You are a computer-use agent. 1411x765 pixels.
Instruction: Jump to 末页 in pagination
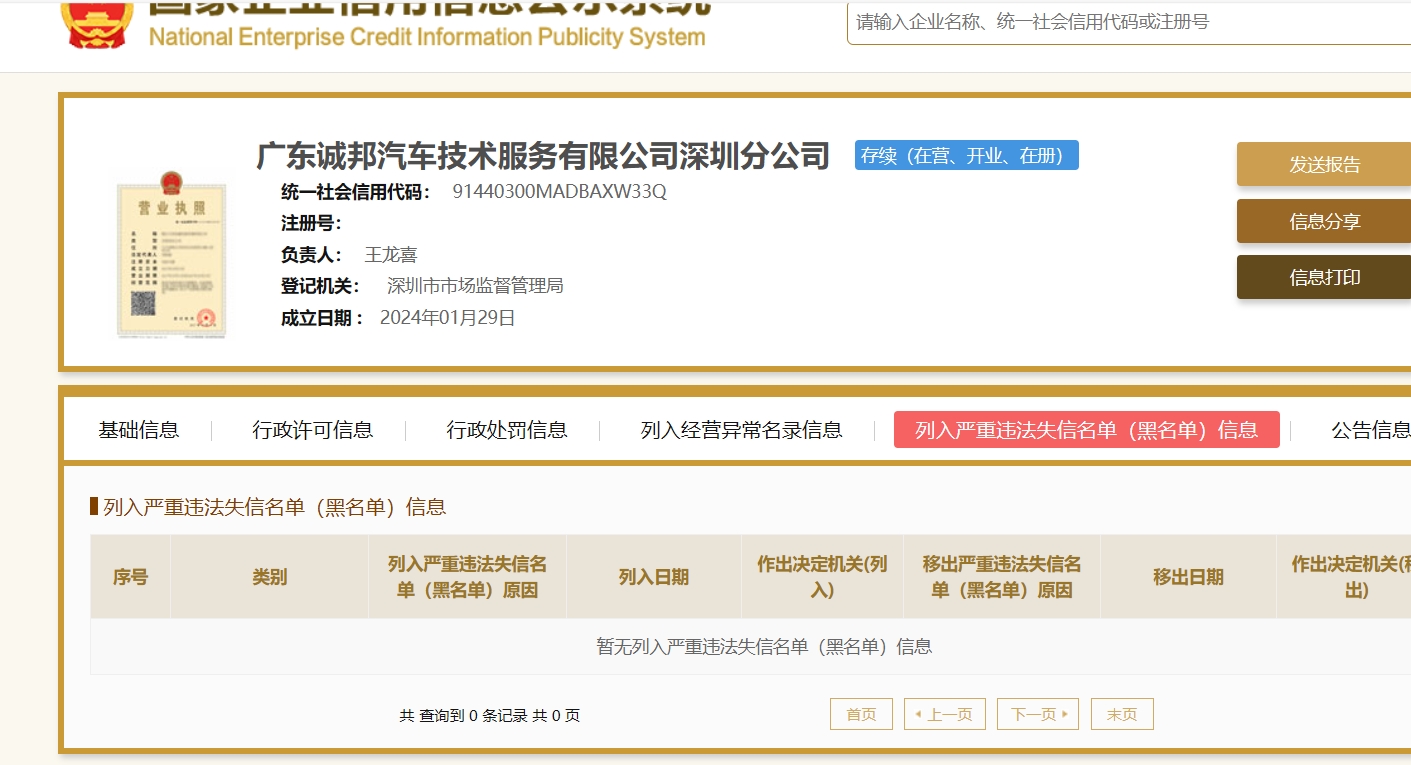(1122, 714)
